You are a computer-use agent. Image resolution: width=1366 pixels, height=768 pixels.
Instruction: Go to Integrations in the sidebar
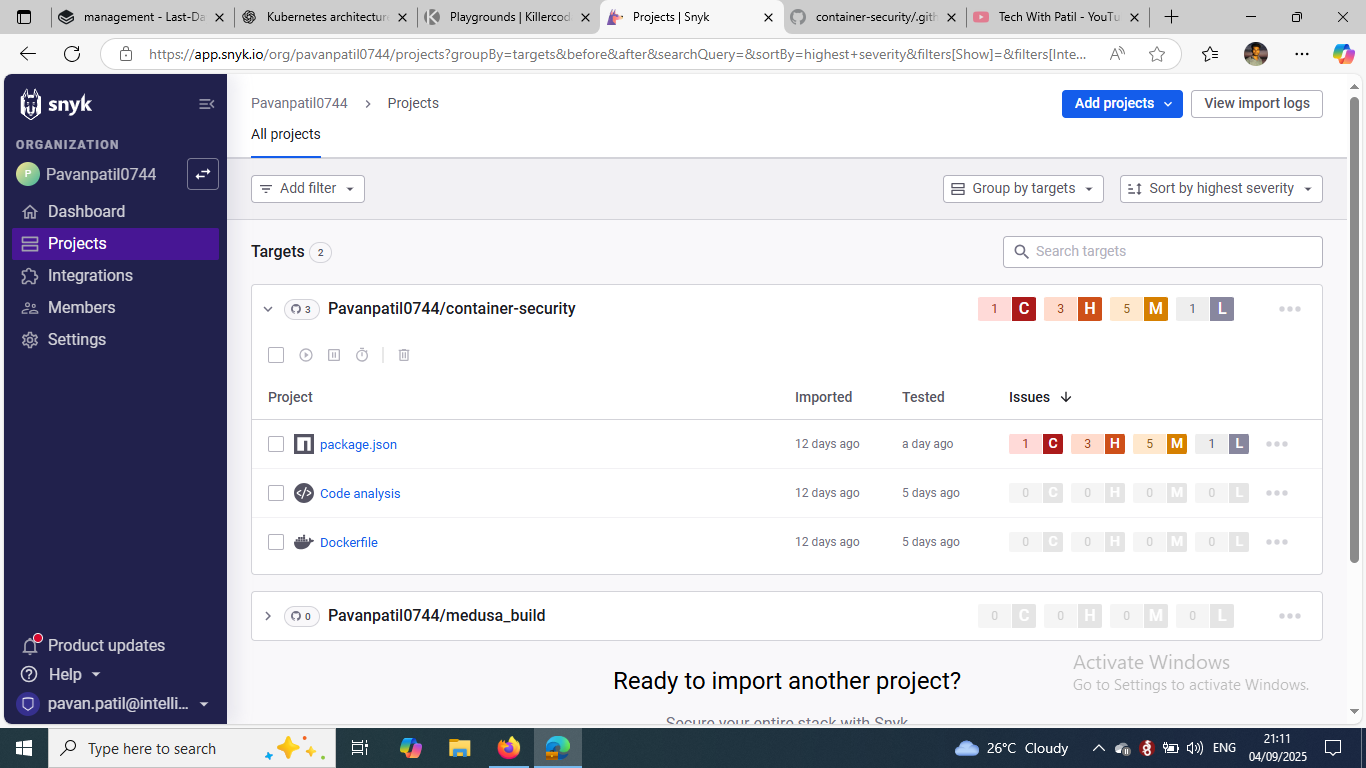(x=90, y=275)
